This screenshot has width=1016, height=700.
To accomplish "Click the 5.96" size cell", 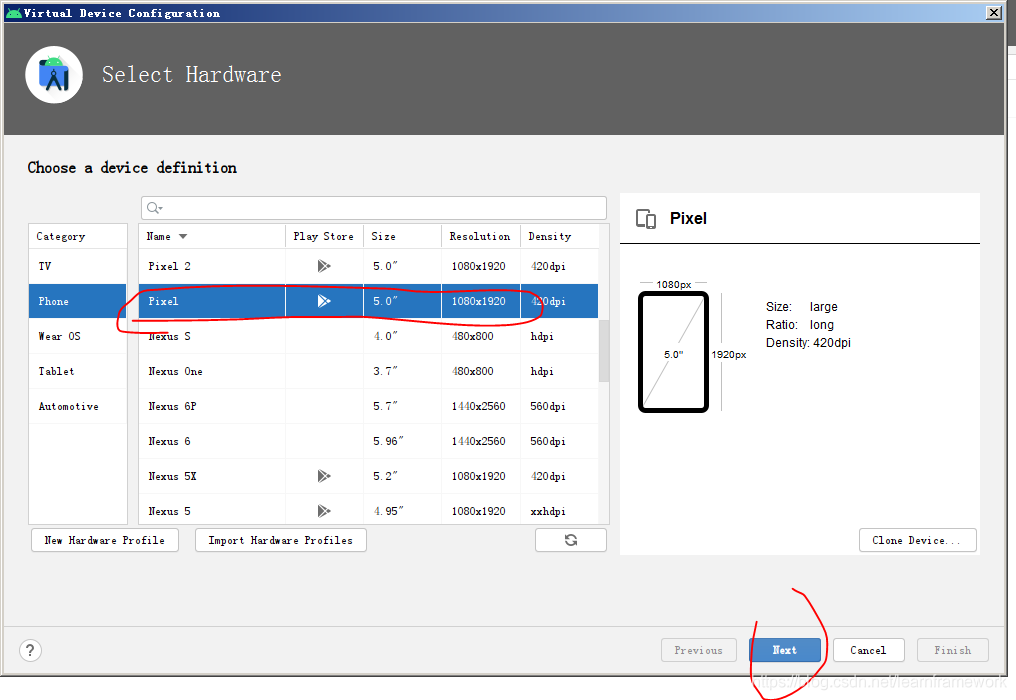I will 387,441.
